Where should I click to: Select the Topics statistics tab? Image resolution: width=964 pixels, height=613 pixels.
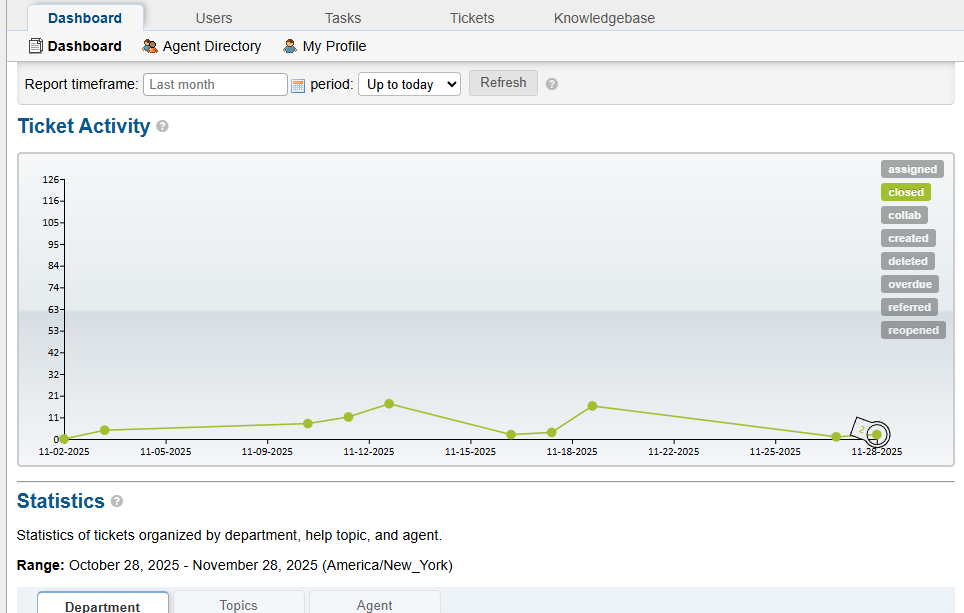pyautogui.click(x=239, y=604)
